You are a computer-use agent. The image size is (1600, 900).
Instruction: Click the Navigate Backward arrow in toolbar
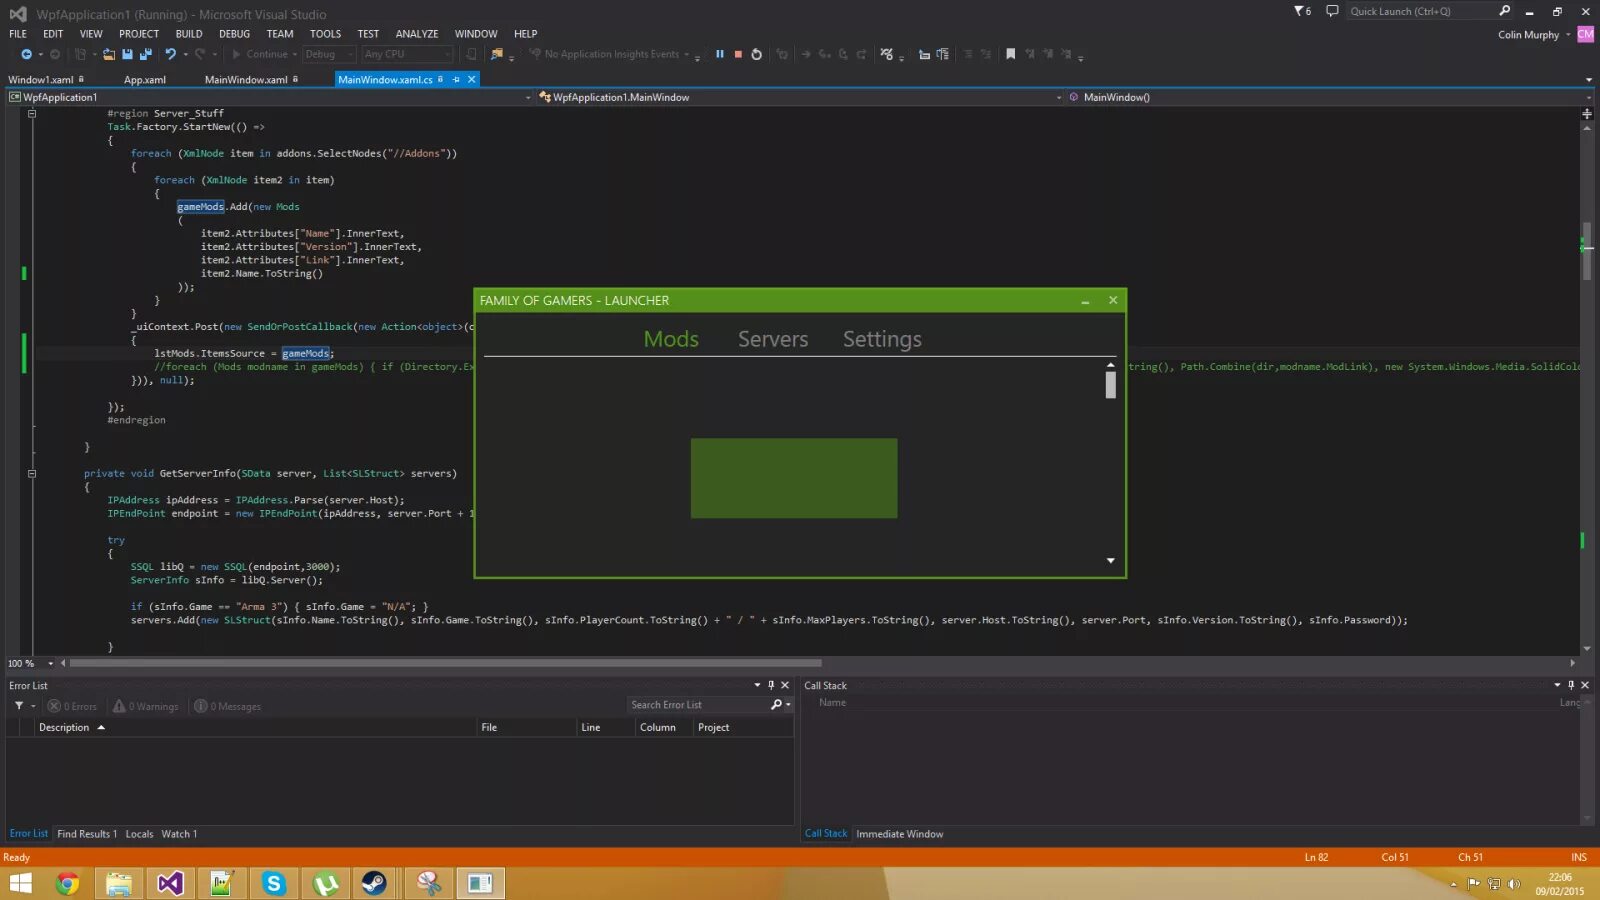click(26, 54)
